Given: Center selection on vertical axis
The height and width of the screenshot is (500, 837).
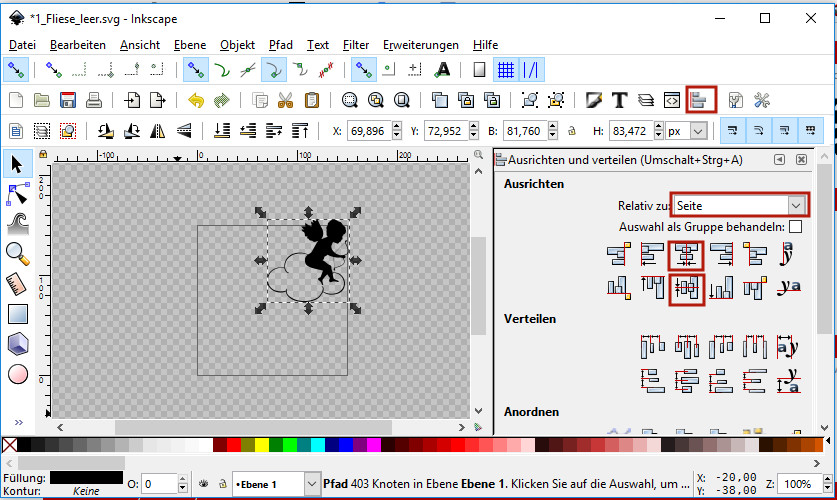Looking at the screenshot, I should pyautogui.click(x=687, y=255).
